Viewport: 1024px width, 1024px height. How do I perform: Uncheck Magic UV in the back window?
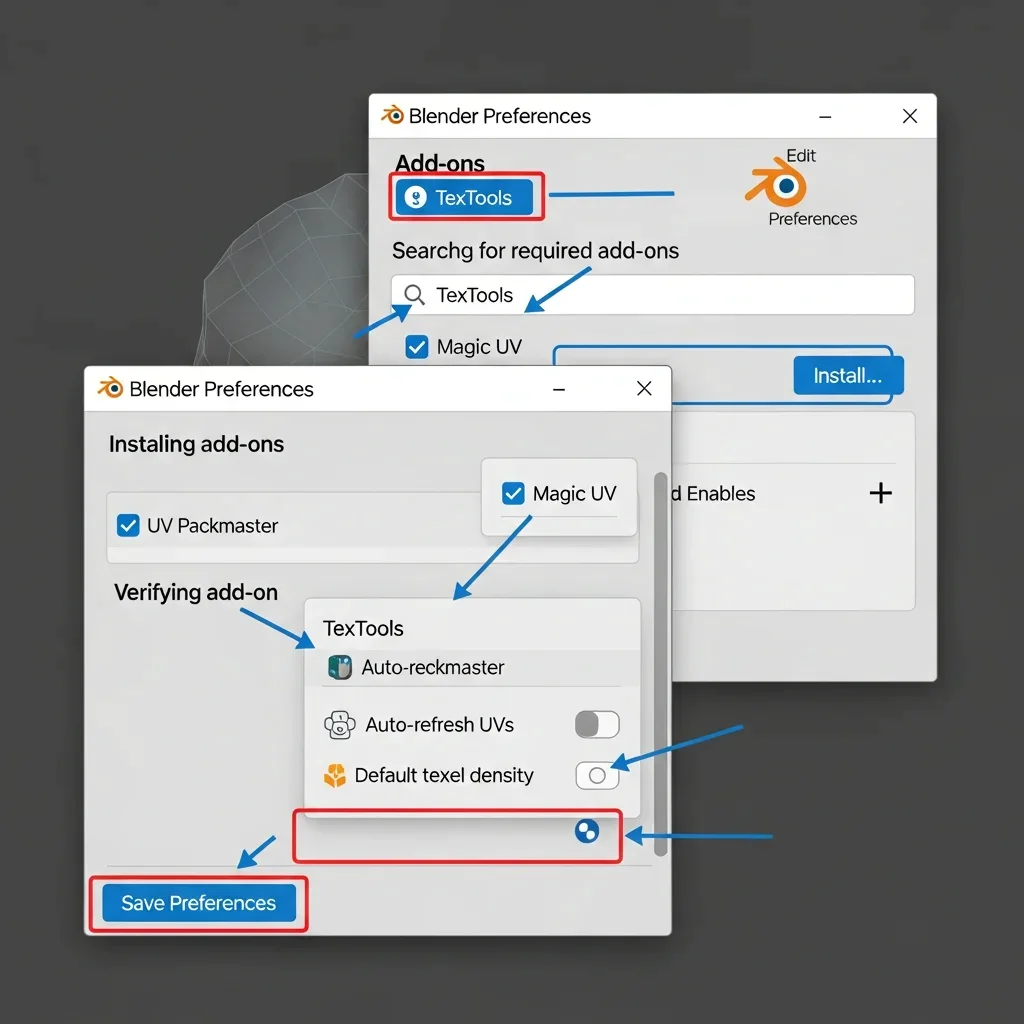tap(417, 347)
